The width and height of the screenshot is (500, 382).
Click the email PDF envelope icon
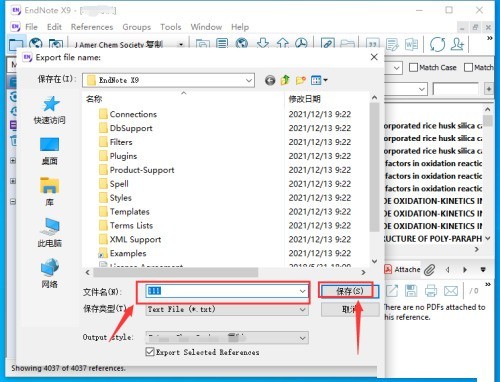tap(451, 291)
